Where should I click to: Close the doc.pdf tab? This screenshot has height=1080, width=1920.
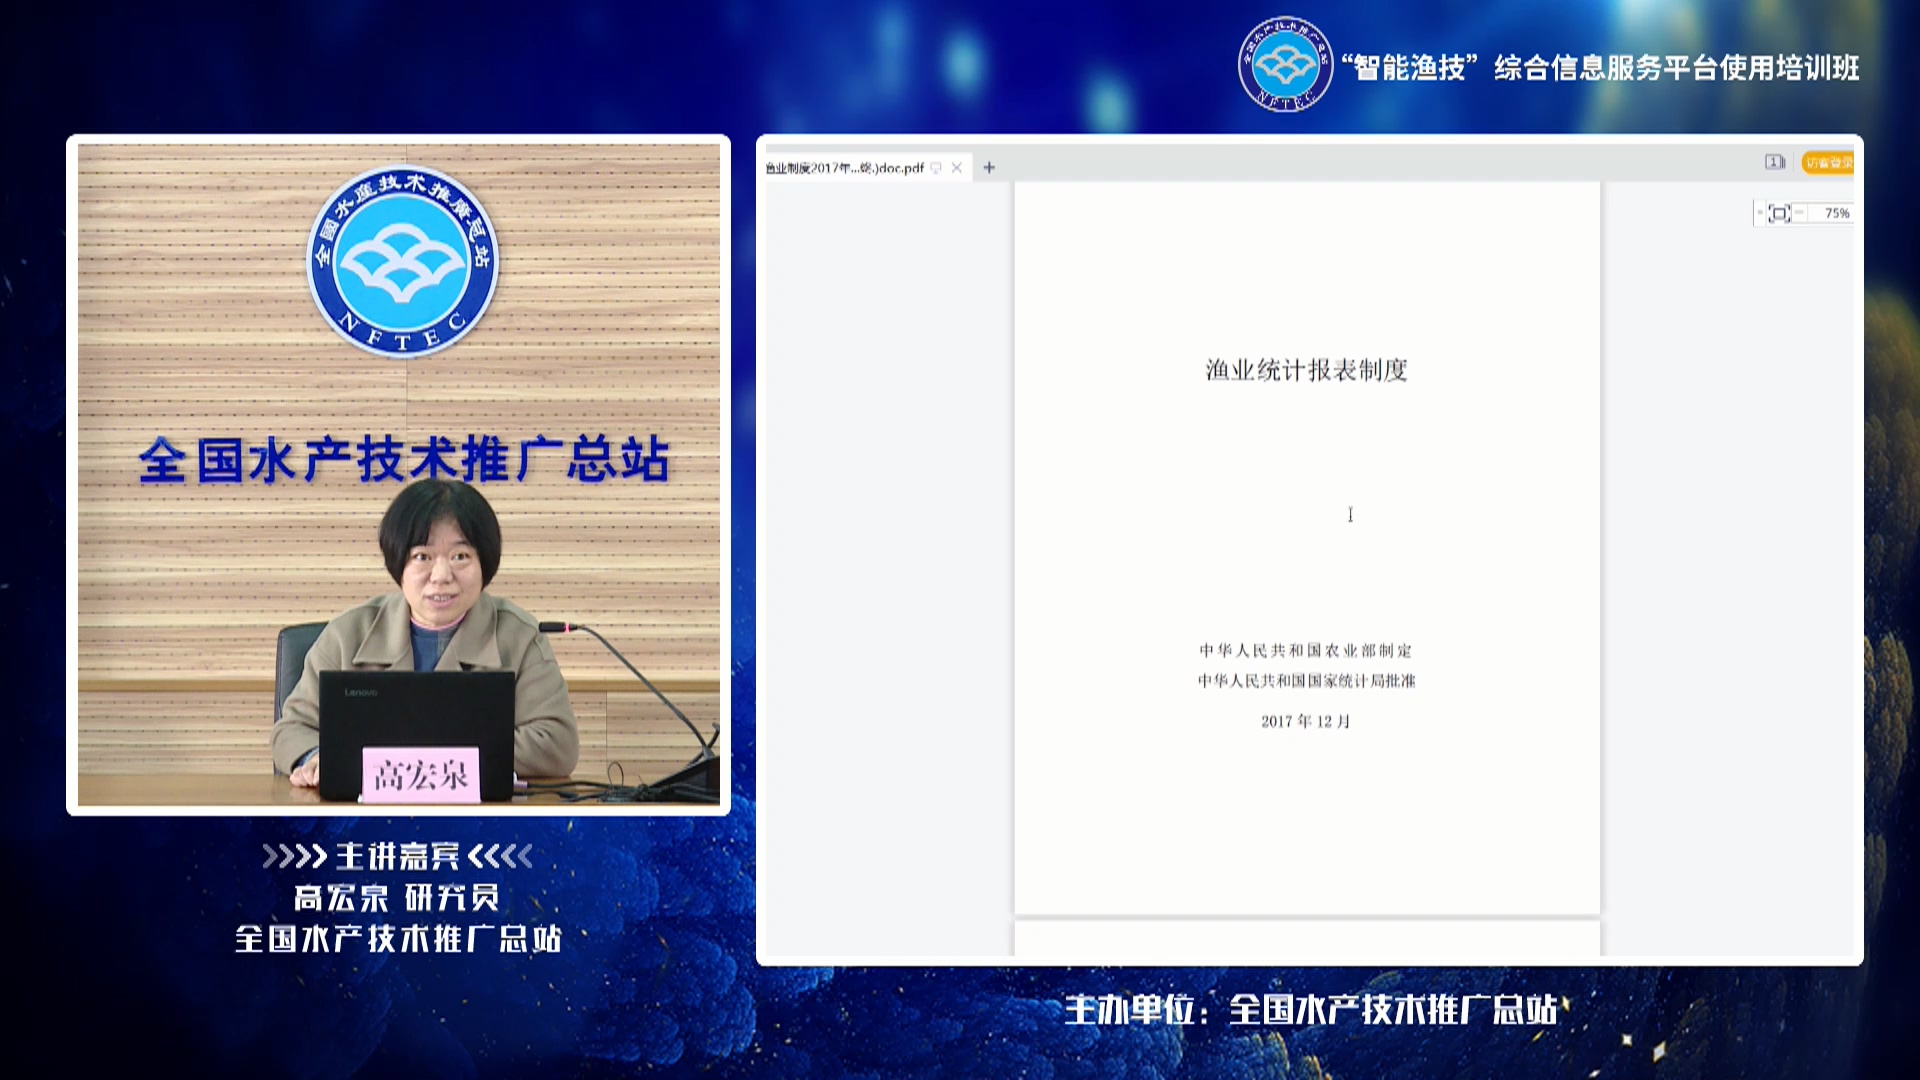pos(957,168)
